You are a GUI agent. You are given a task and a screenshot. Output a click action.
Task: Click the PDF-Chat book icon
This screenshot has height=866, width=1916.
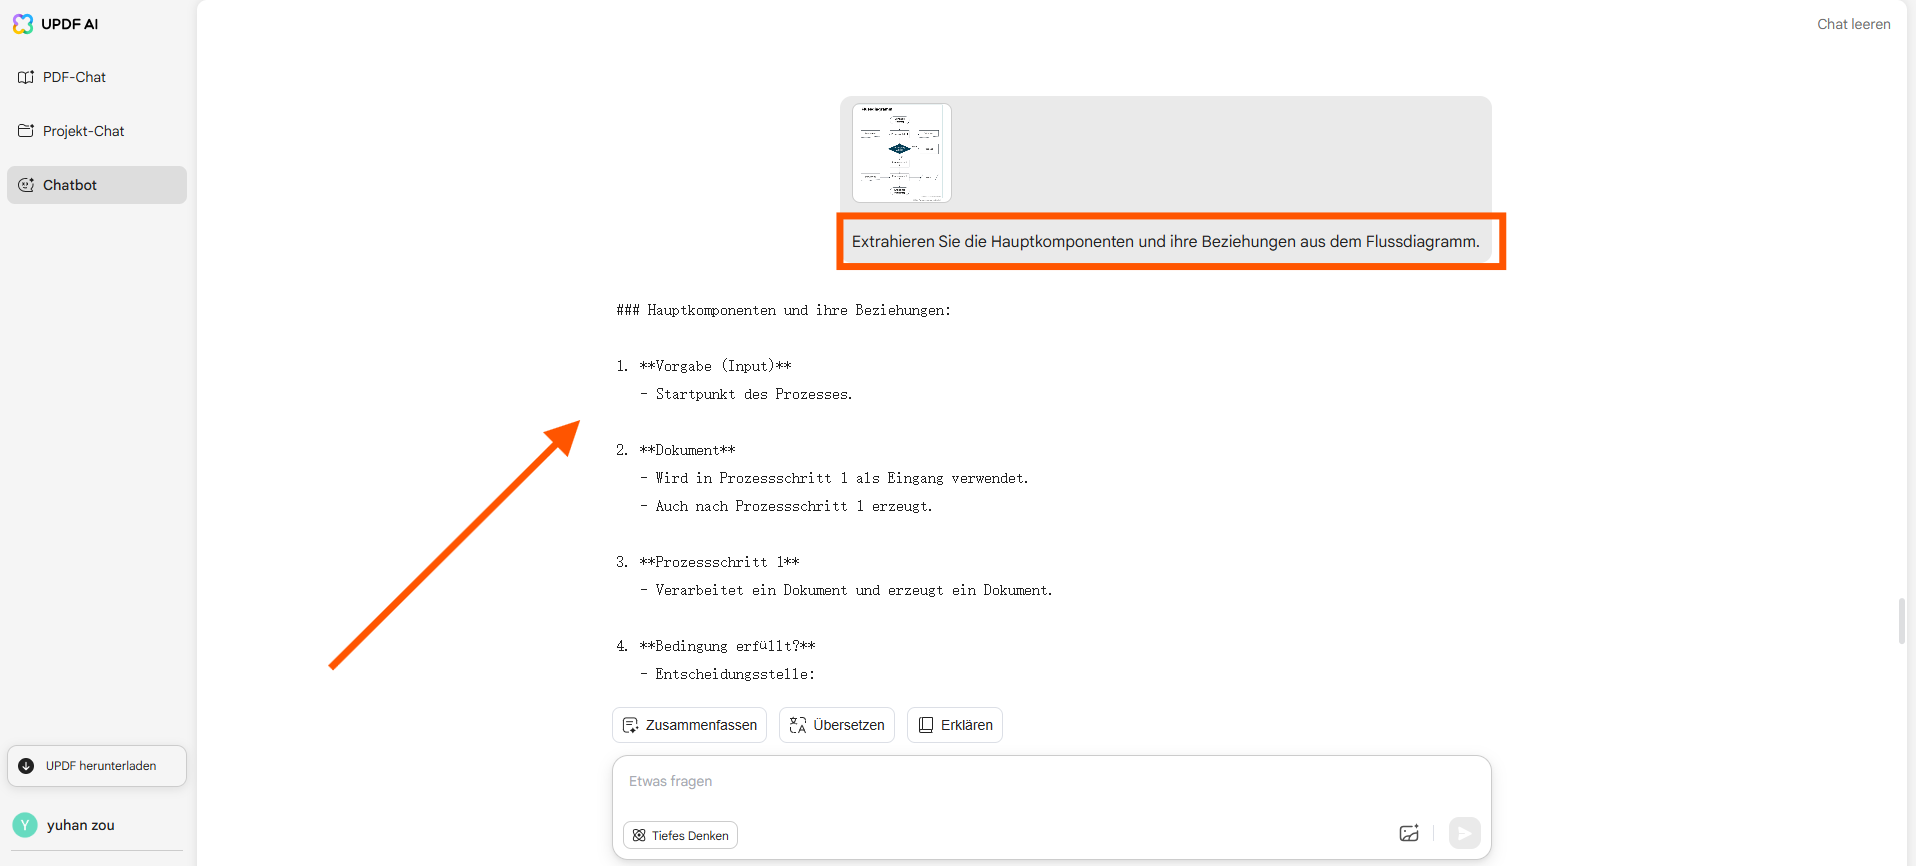(26, 77)
